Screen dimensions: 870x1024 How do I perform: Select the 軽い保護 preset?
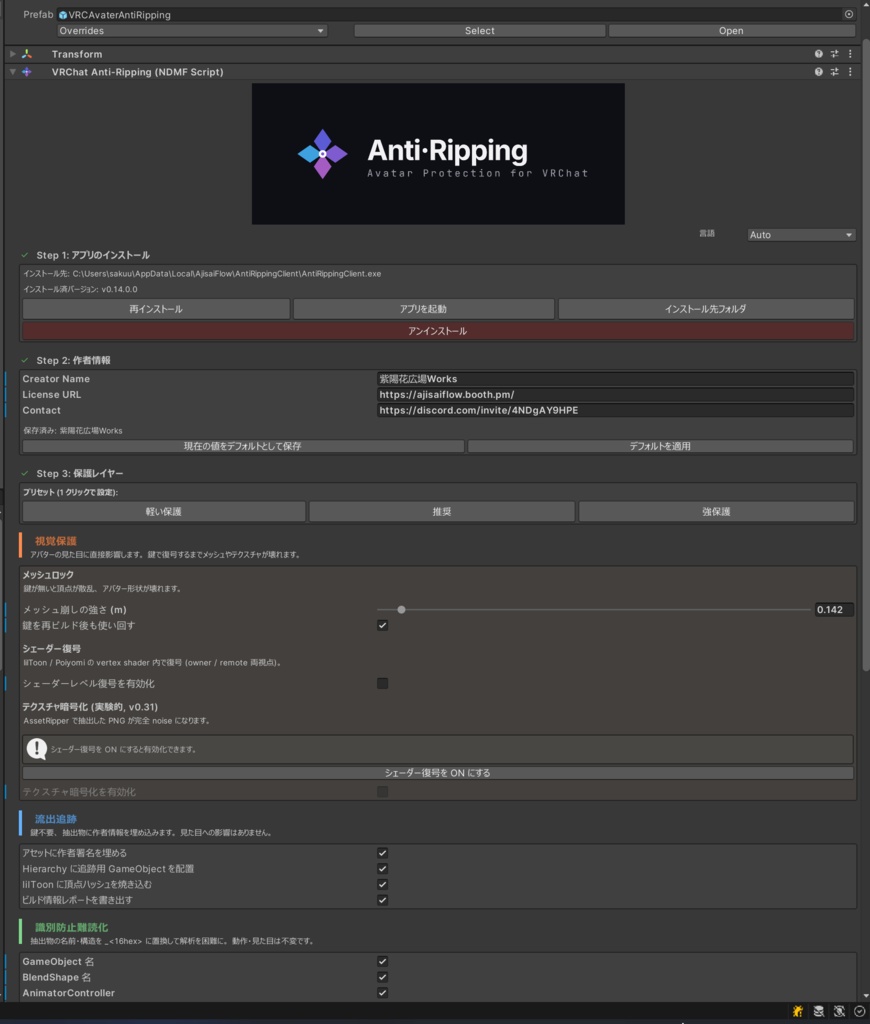tap(164, 511)
